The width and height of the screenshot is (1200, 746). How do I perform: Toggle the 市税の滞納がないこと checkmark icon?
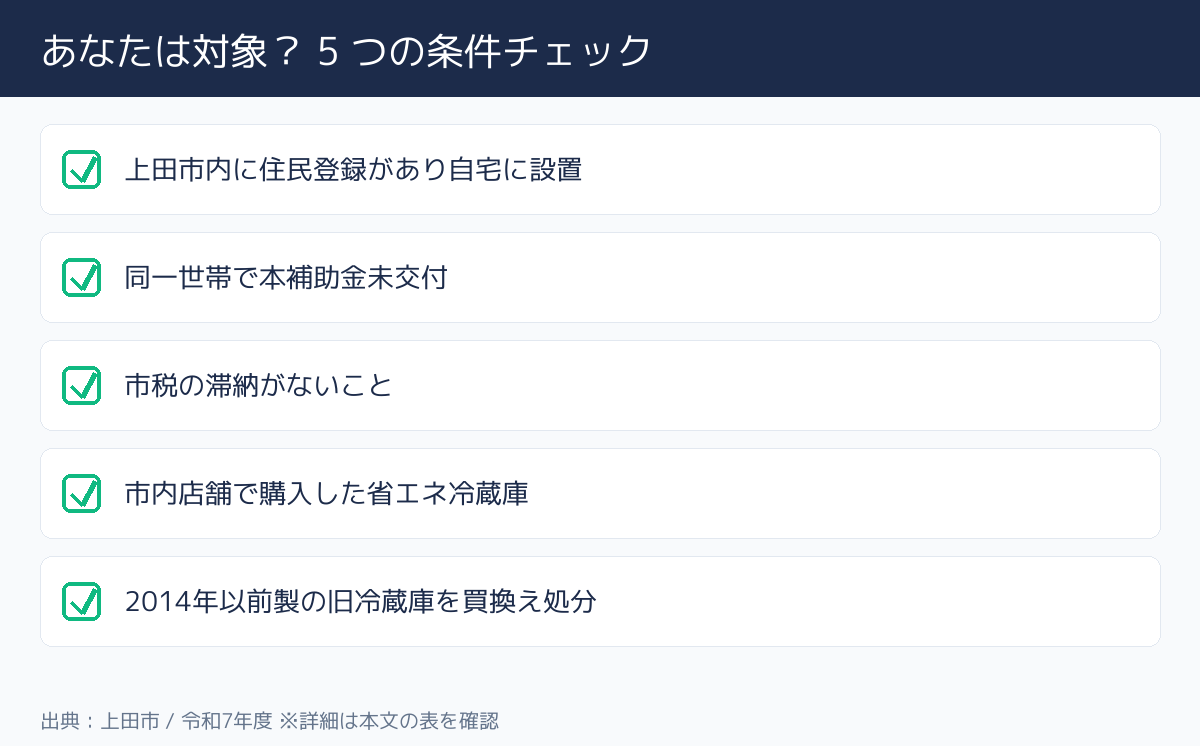pyautogui.click(x=81, y=386)
